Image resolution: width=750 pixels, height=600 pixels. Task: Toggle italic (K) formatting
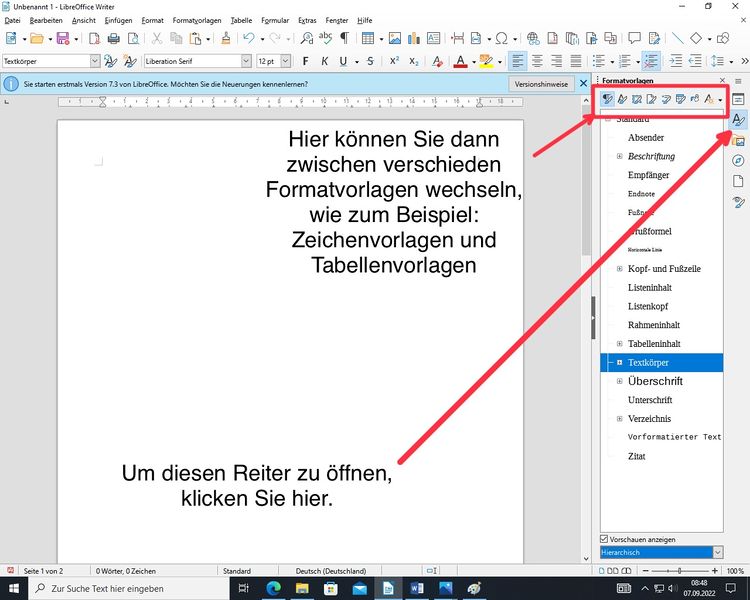pos(325,61)
